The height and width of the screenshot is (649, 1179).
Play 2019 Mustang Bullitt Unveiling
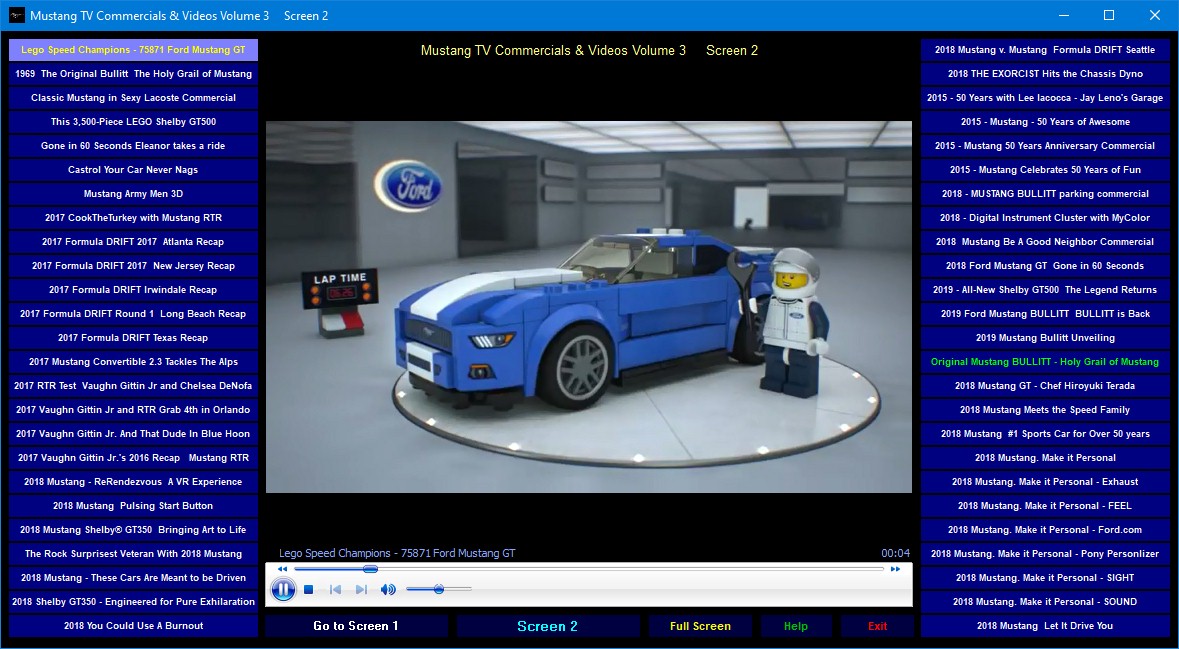(1045, 338)
